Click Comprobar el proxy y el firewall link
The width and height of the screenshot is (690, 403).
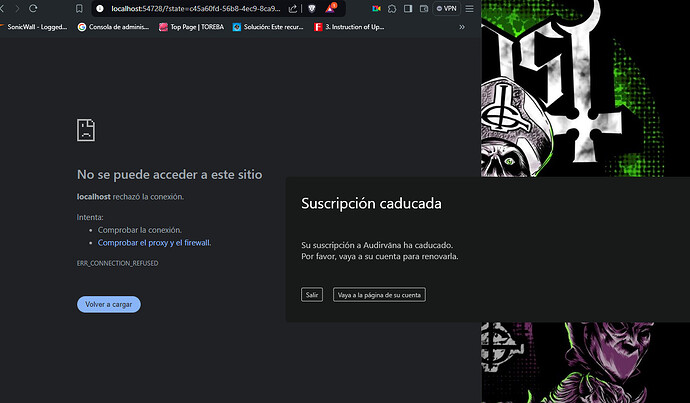click(154, 242)
